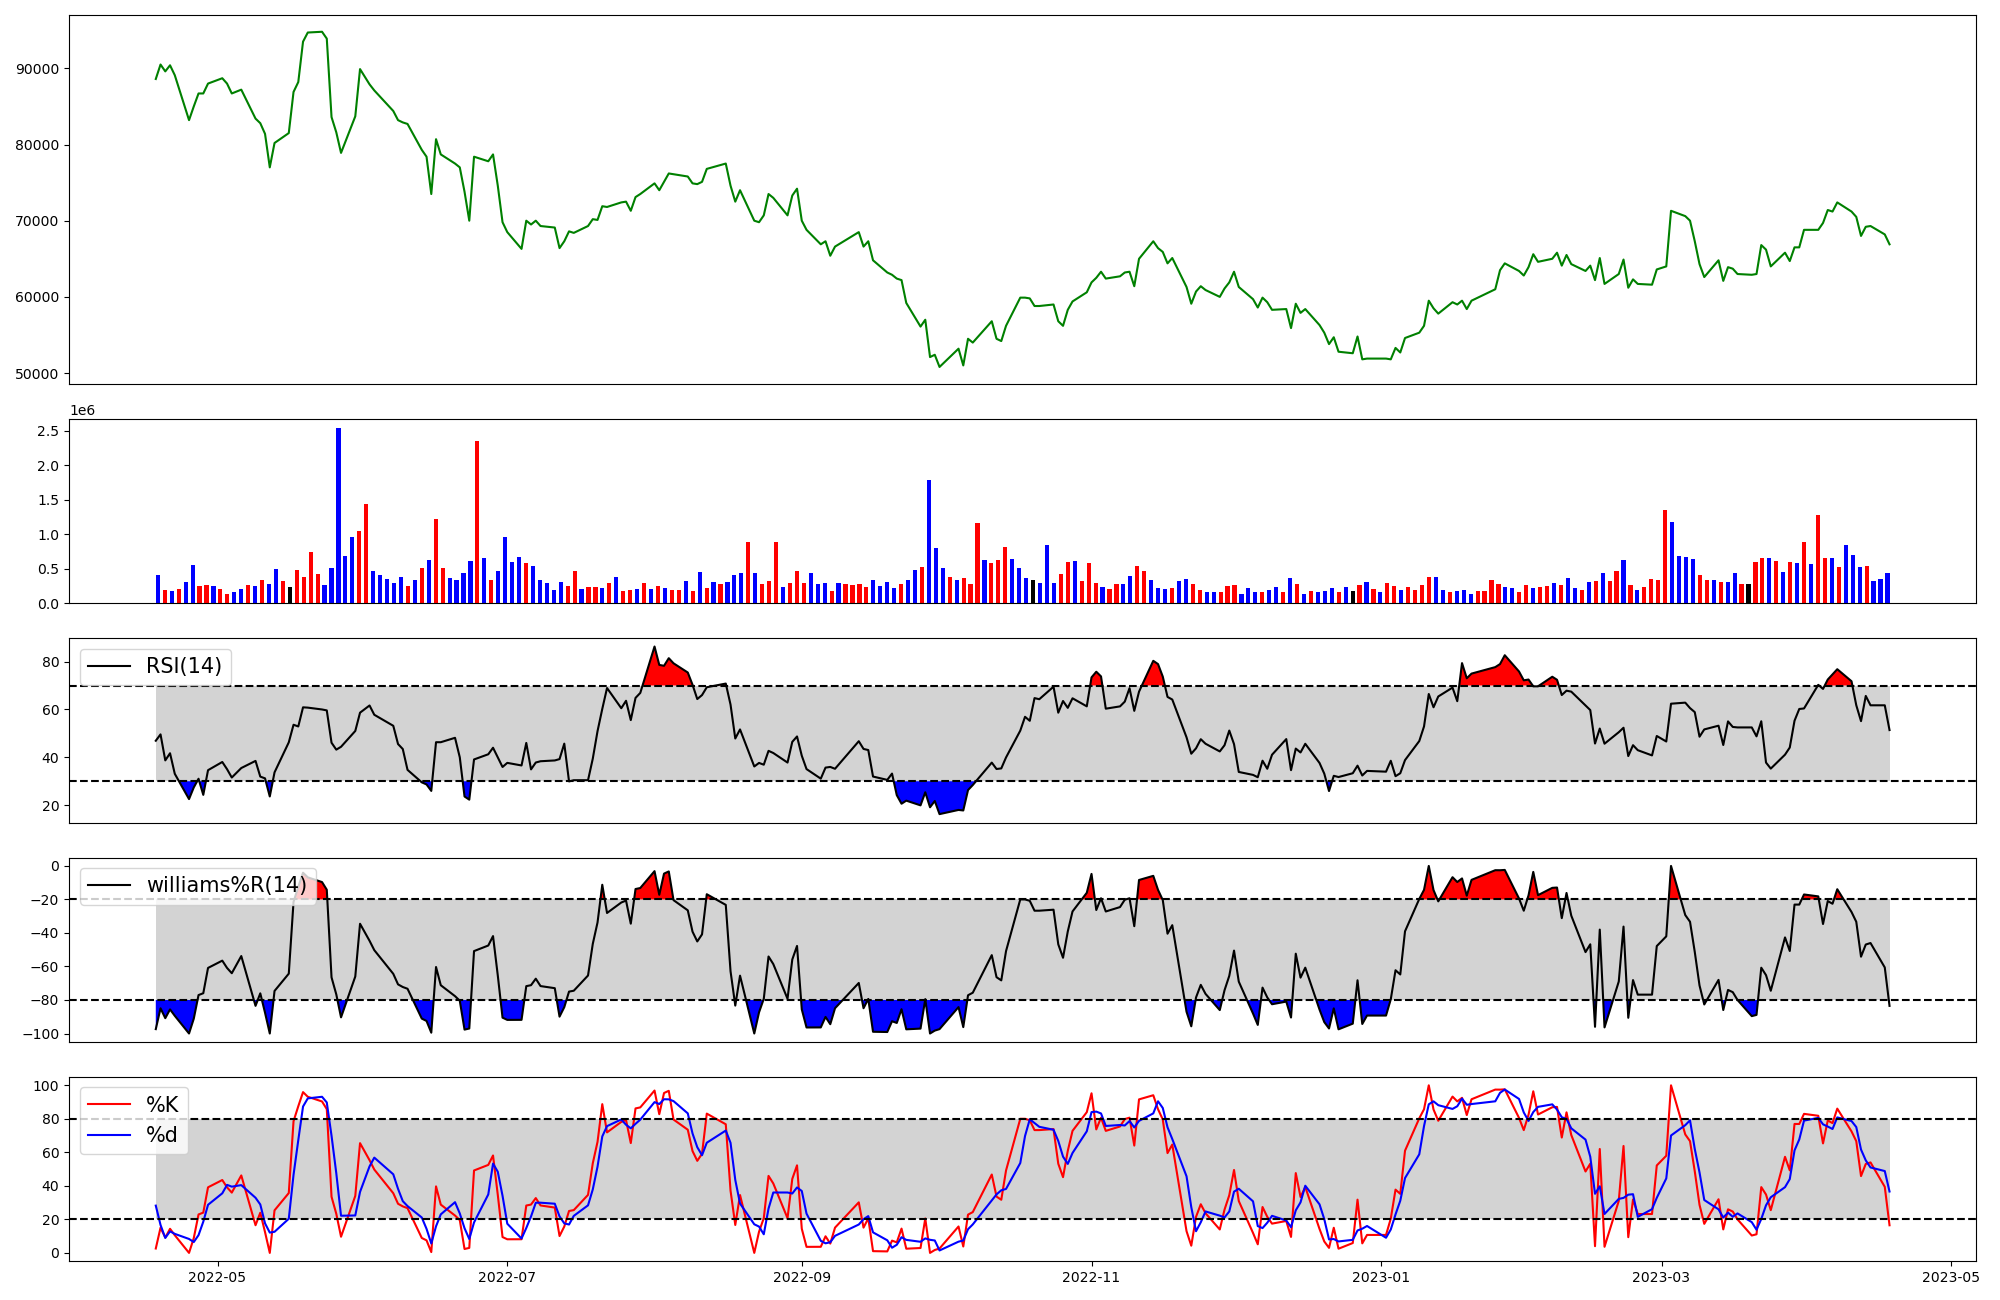The image size is (2000, 1300).
Task: Click the 2023-03 x-axis date label
Action: tap(1662, 1276)
